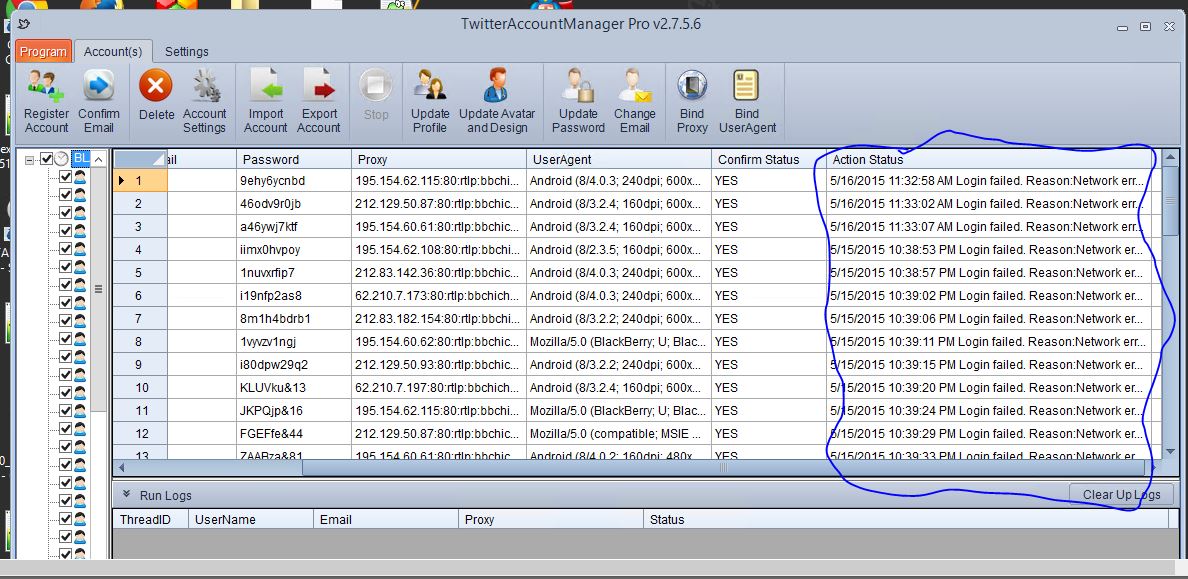The width and height of the screenshot is (1188, 579).
Task: Click the Change Email icon
Action: (634, 86)
